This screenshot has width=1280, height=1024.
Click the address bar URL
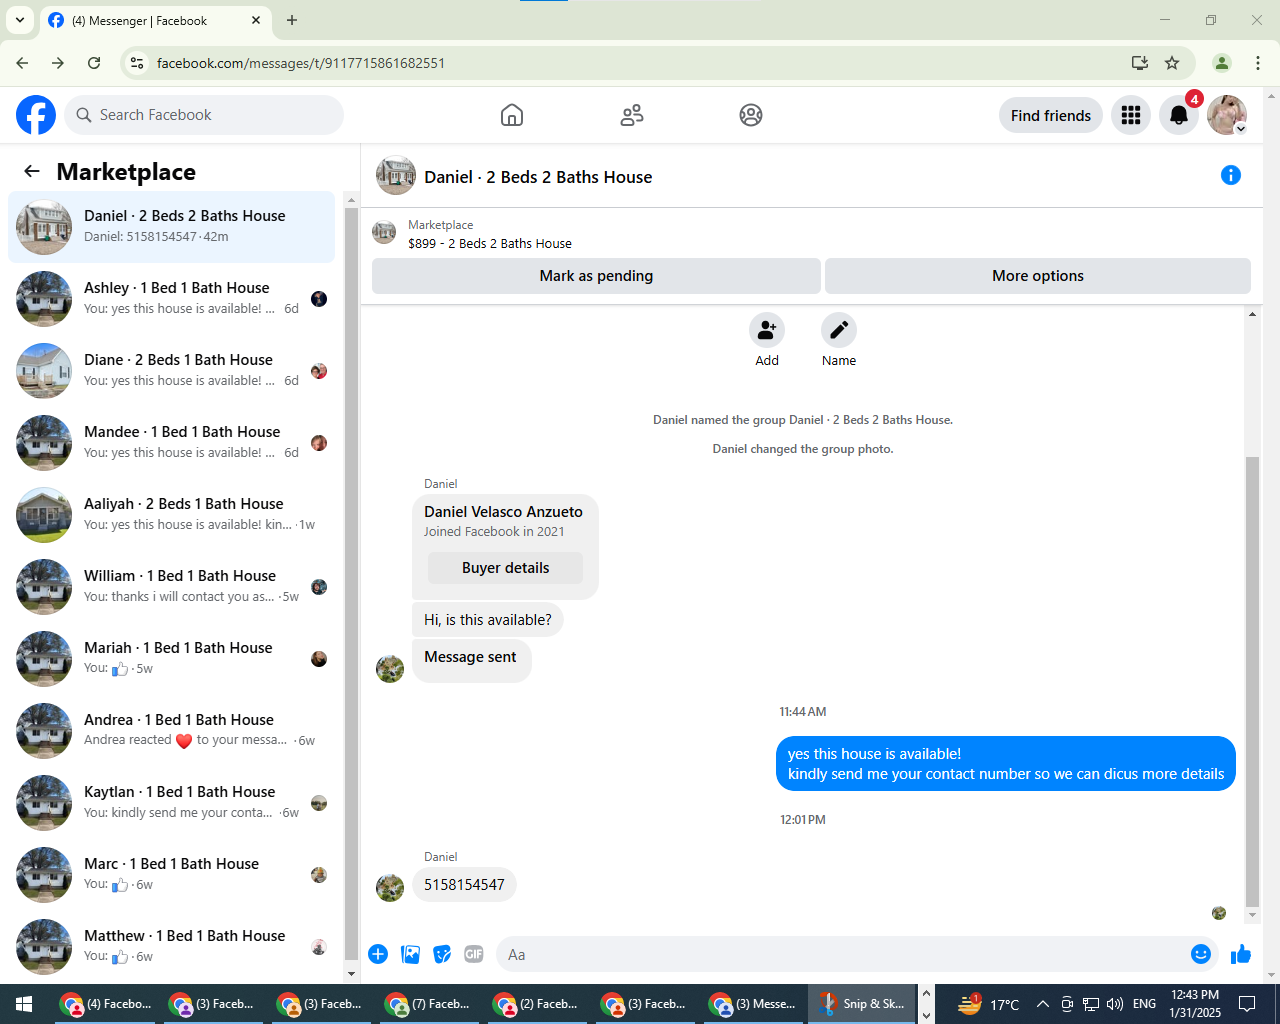click(301, 63)
